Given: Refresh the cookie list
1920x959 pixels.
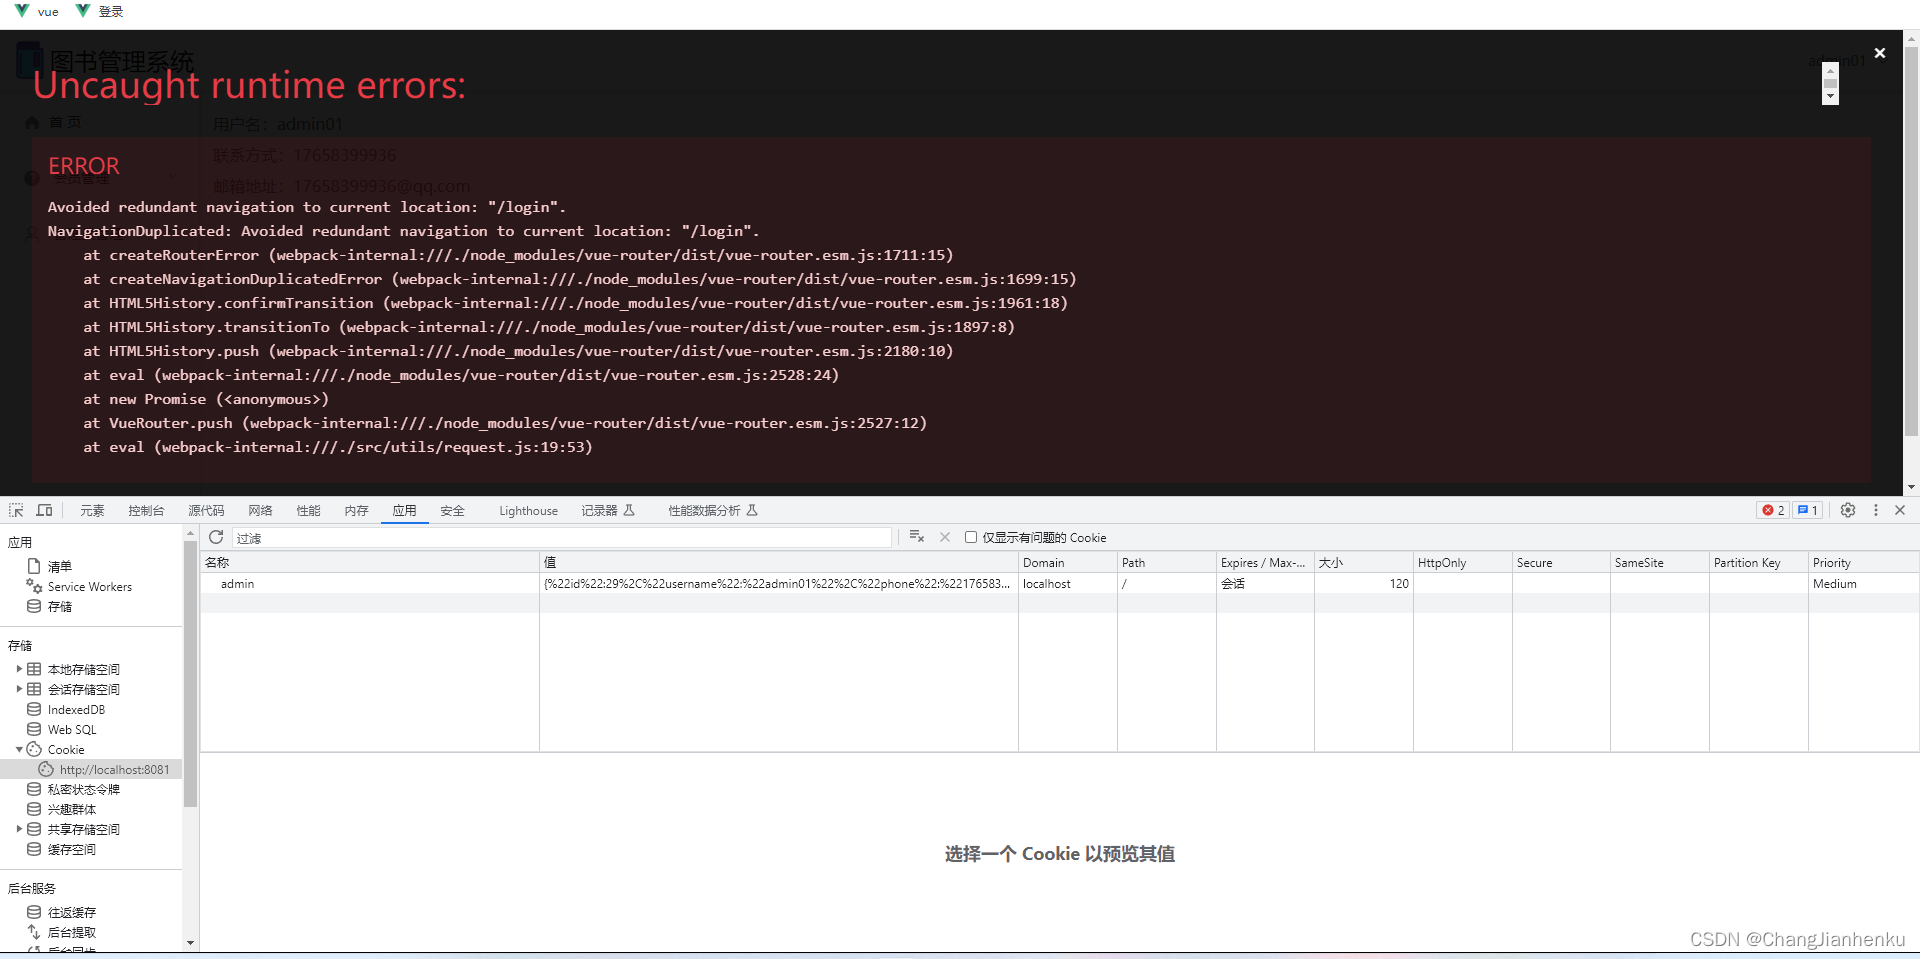Looking at the screenshot, I should 216,537.
